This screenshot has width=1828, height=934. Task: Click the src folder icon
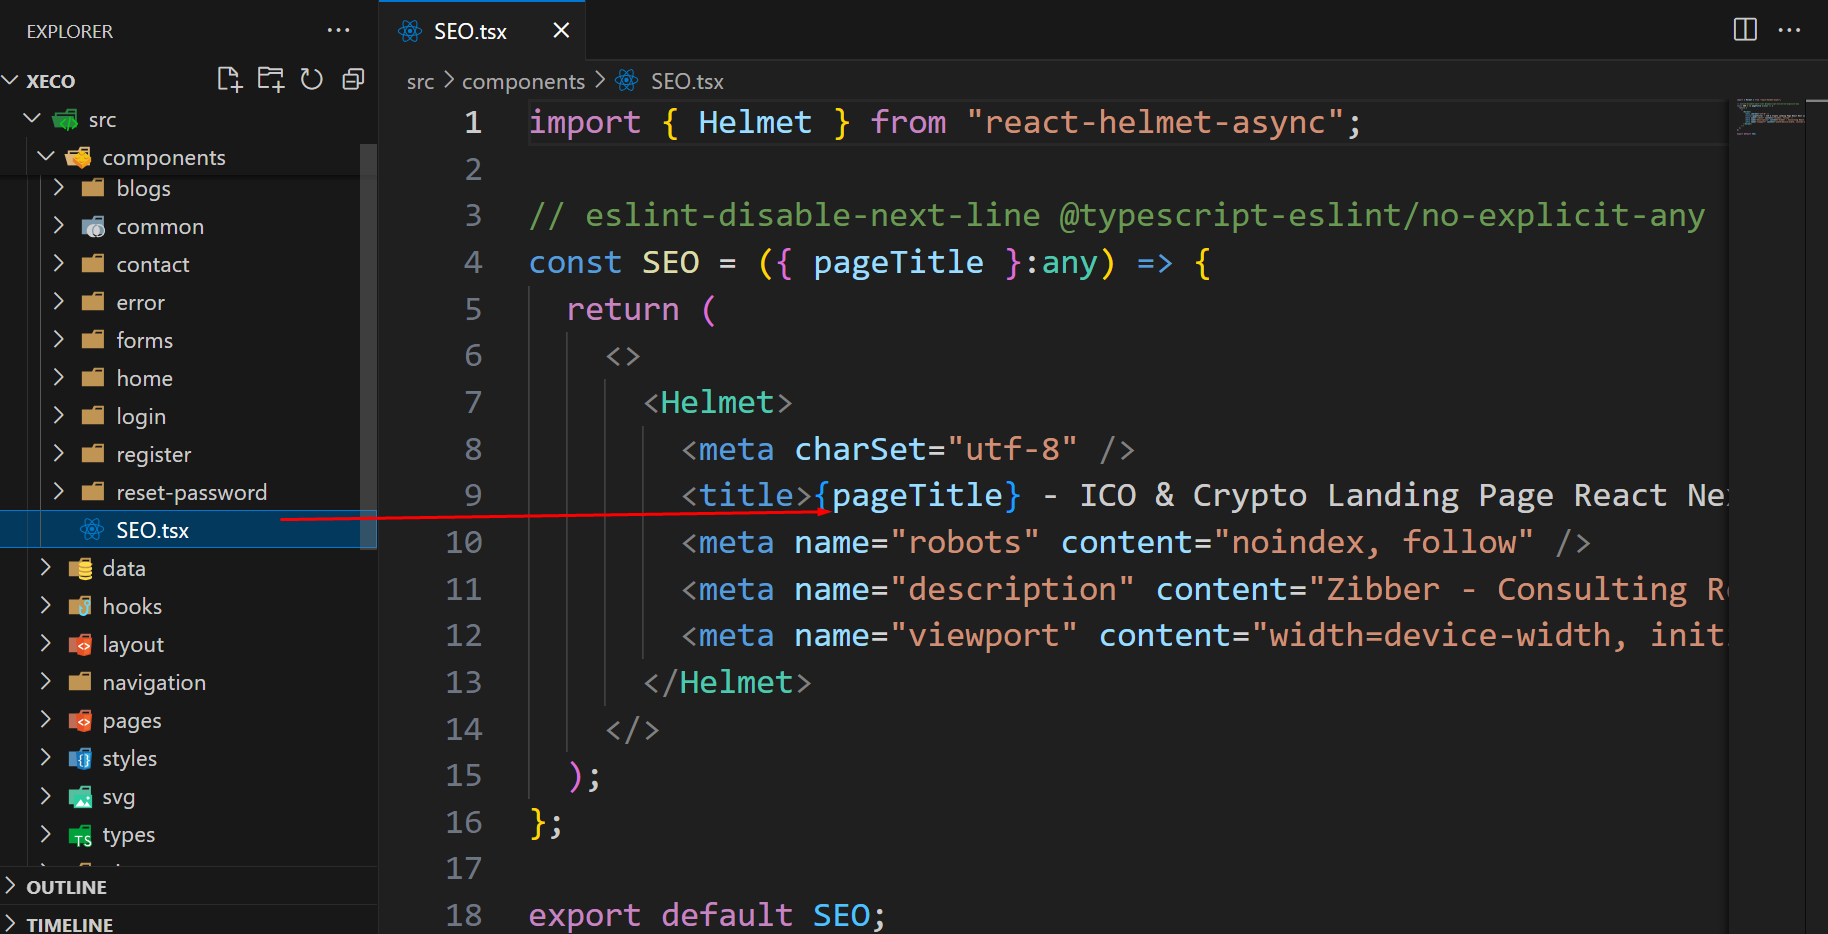pyautogui.click(x=65, y=119)
